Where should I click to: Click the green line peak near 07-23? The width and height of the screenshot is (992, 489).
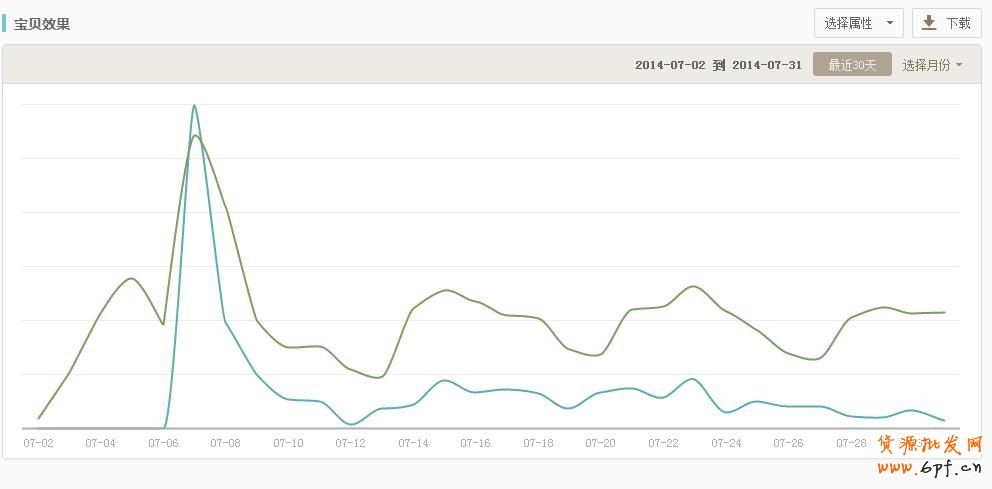(694, 286)
